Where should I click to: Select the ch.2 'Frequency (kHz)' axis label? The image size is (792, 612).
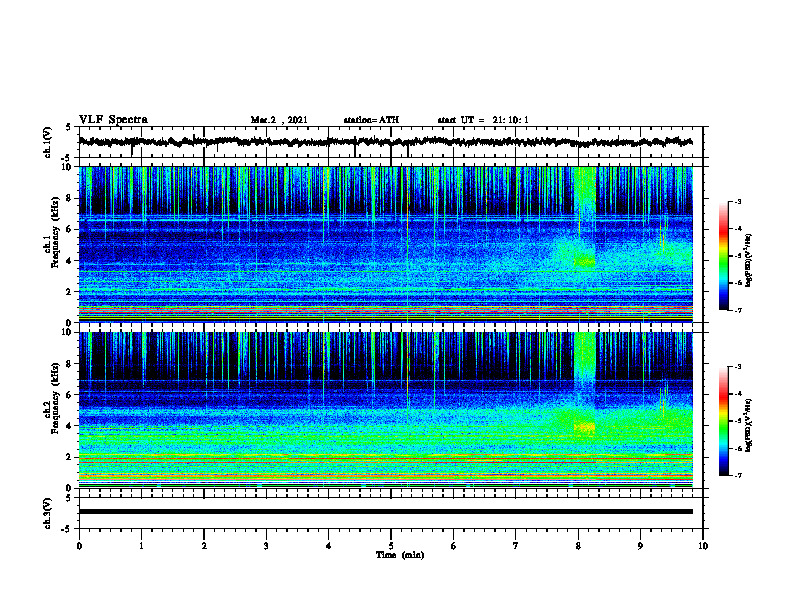point(55,398)
